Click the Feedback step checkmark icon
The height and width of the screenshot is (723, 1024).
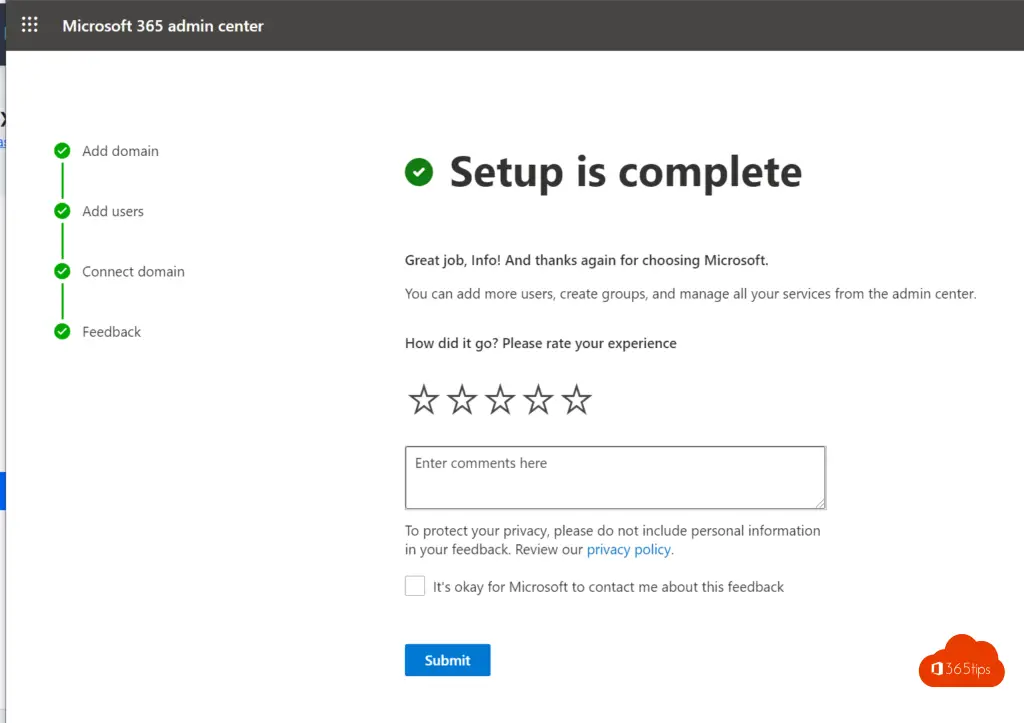[62, 331]
